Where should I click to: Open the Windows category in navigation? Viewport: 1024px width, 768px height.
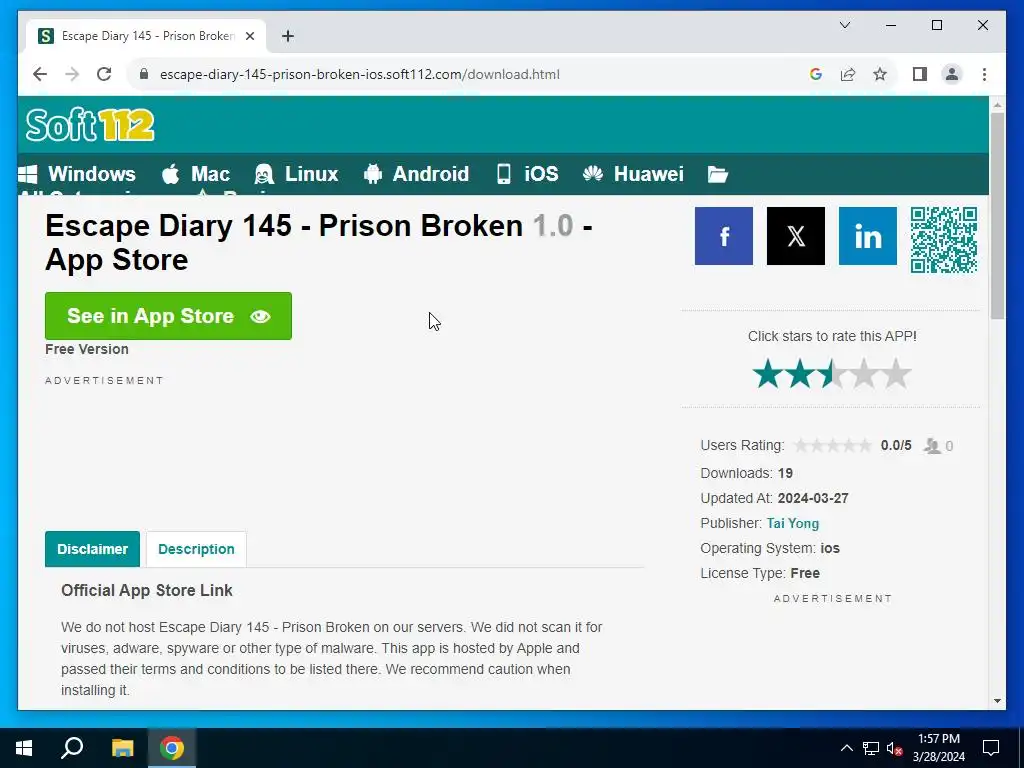point(77,174)
